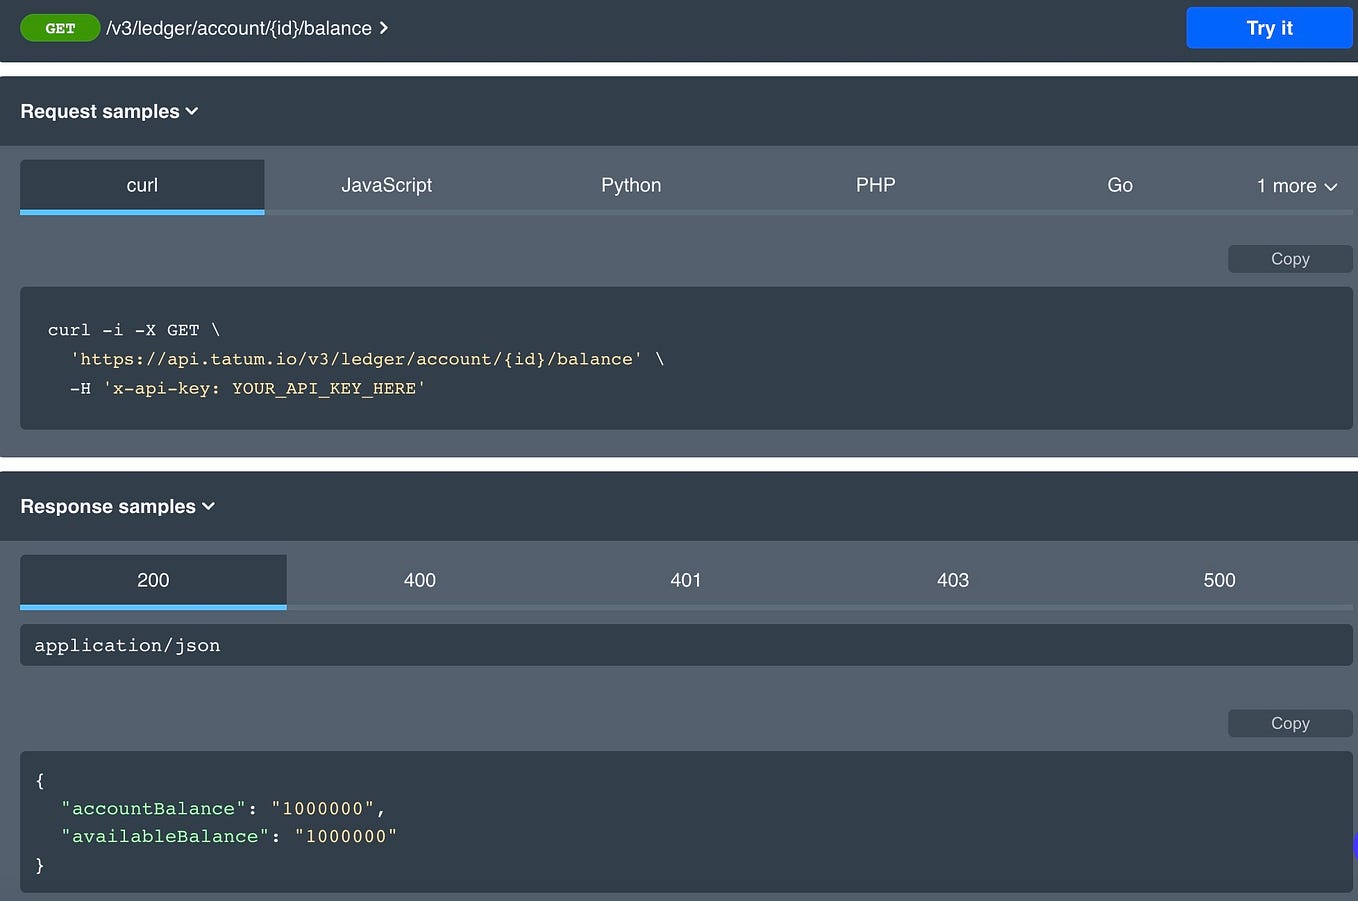This screenshot has width=1358, height=901.
Task: Open the 500 response example tab
Action: [1219, 580]
